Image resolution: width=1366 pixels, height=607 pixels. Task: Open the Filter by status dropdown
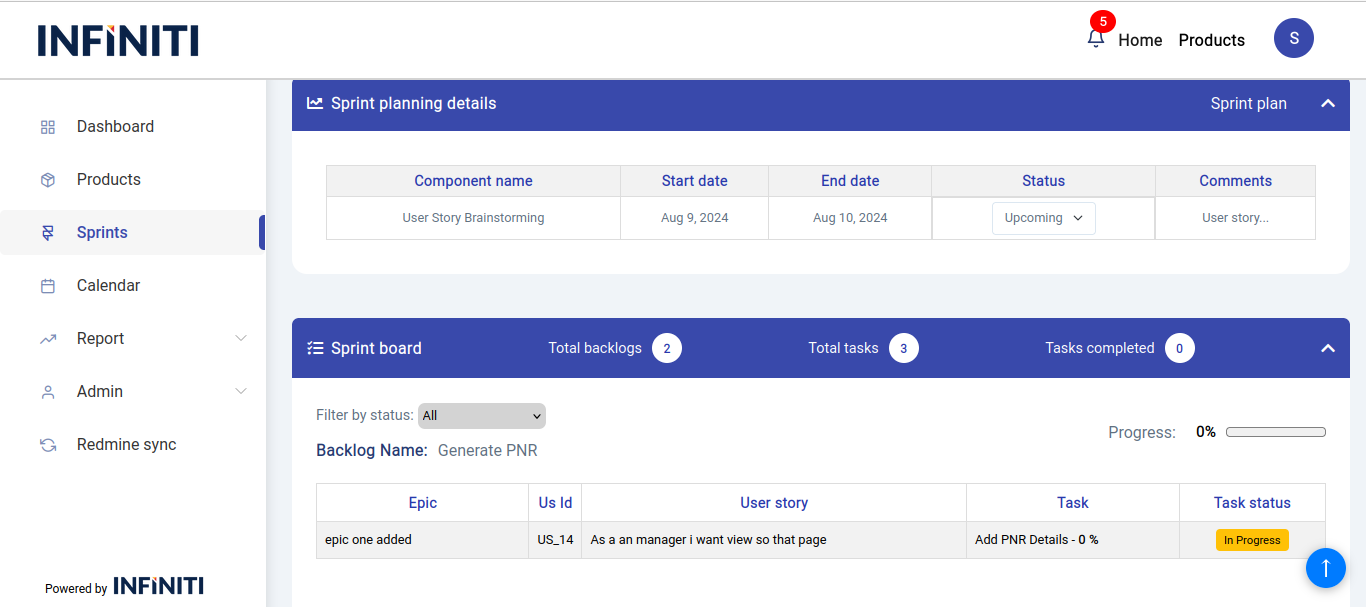(481, 416)
